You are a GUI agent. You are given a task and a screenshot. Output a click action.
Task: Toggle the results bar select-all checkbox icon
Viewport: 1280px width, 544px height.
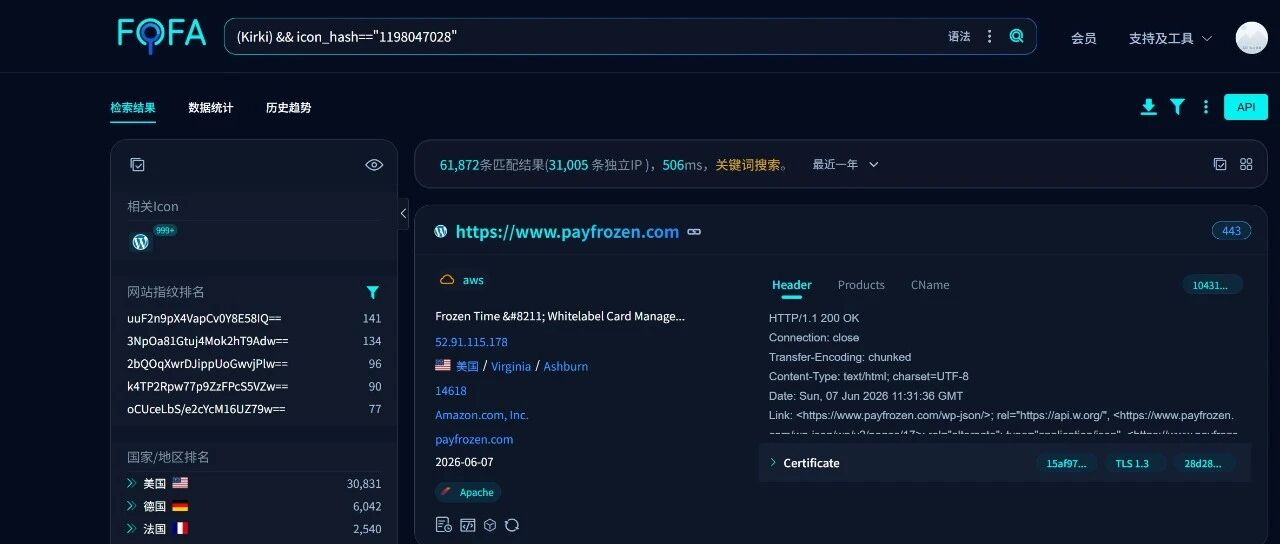(x=1220, y=164)
